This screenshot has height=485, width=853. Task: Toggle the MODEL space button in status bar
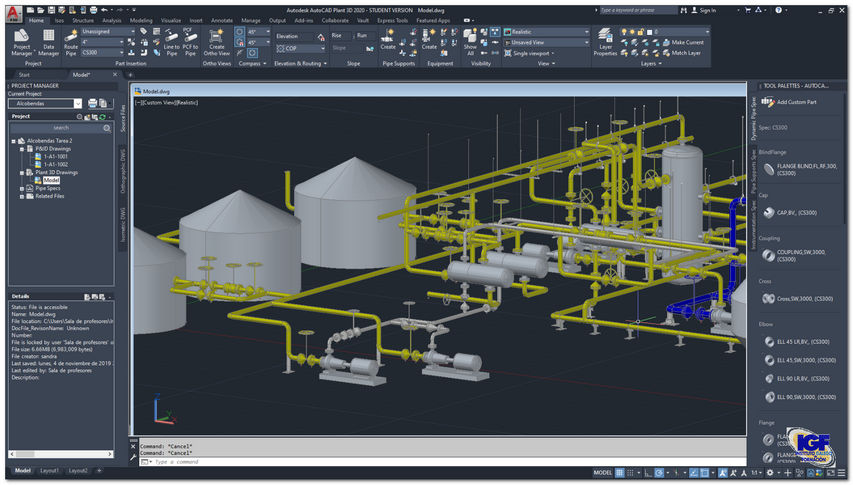[602, 472]
